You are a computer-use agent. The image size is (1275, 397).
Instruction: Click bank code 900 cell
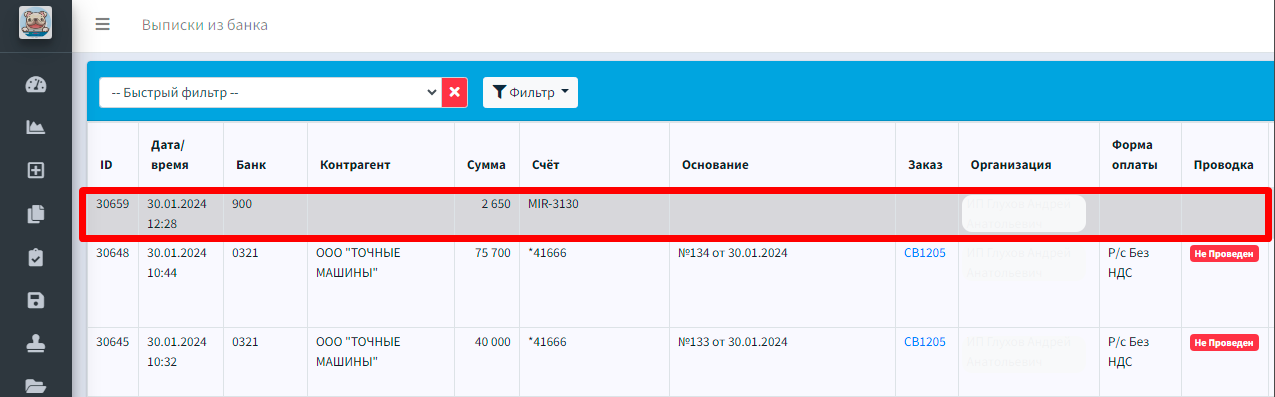pos(242,204)
